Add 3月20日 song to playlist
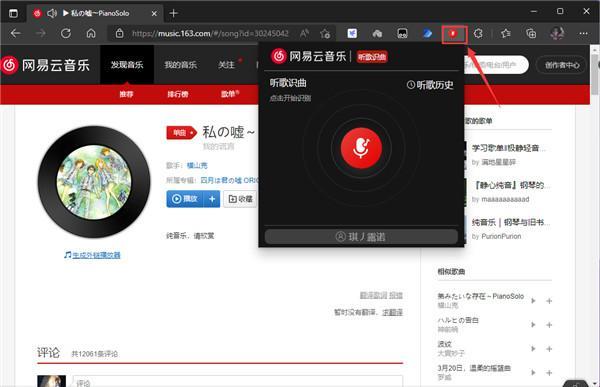Image resolution: width=600 pixels, height=387 pixels. pyautogui.click(x=549, y=373)
